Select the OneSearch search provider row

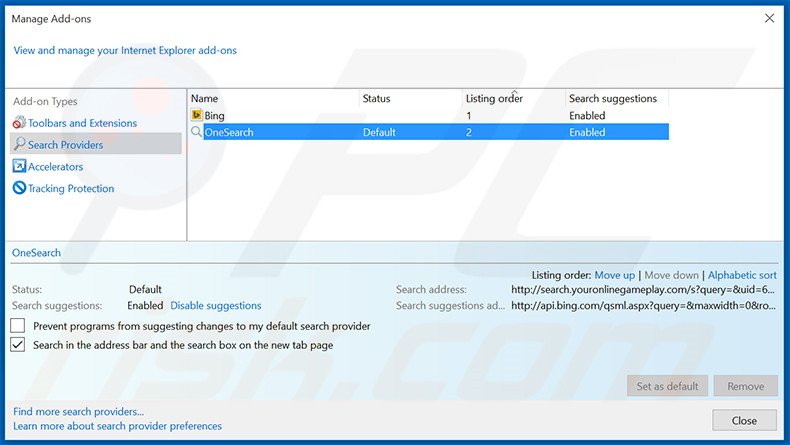(x=429, y=132)
